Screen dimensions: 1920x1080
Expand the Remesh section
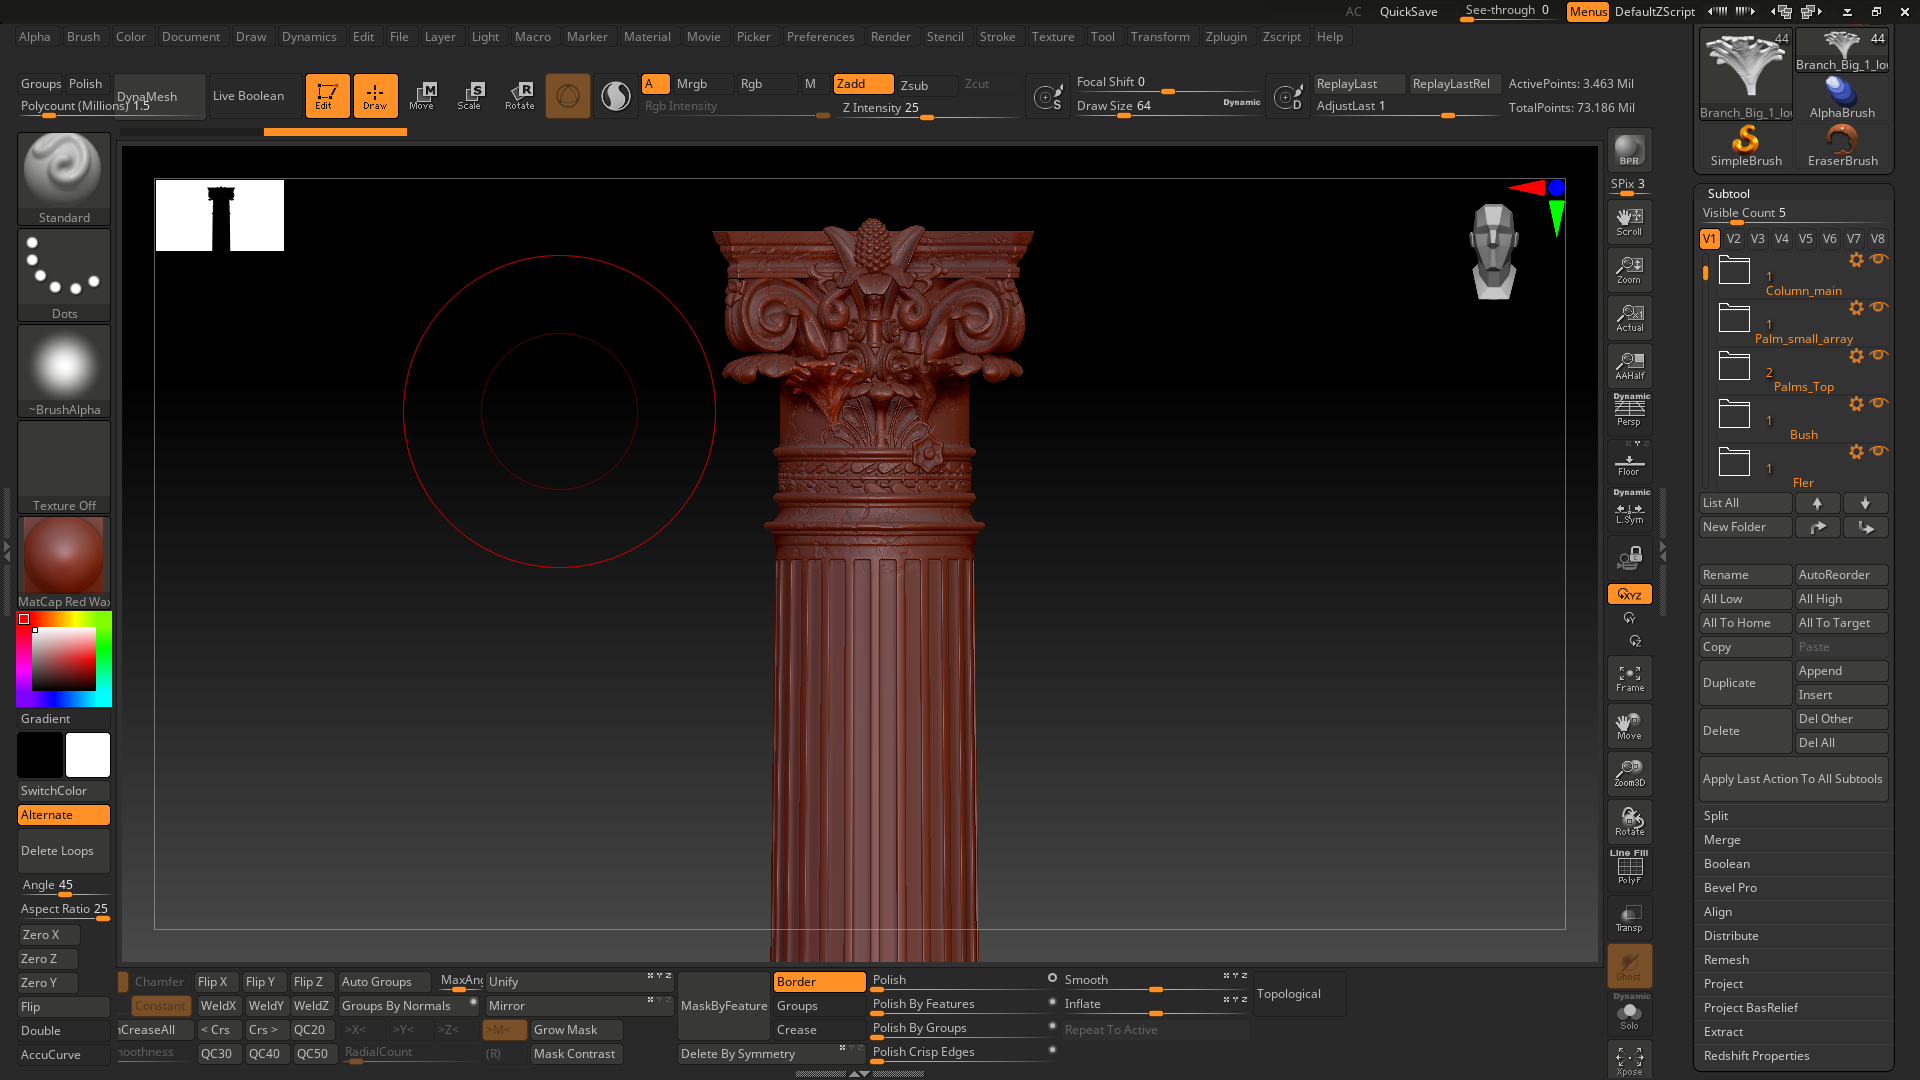pos(1726,960)
